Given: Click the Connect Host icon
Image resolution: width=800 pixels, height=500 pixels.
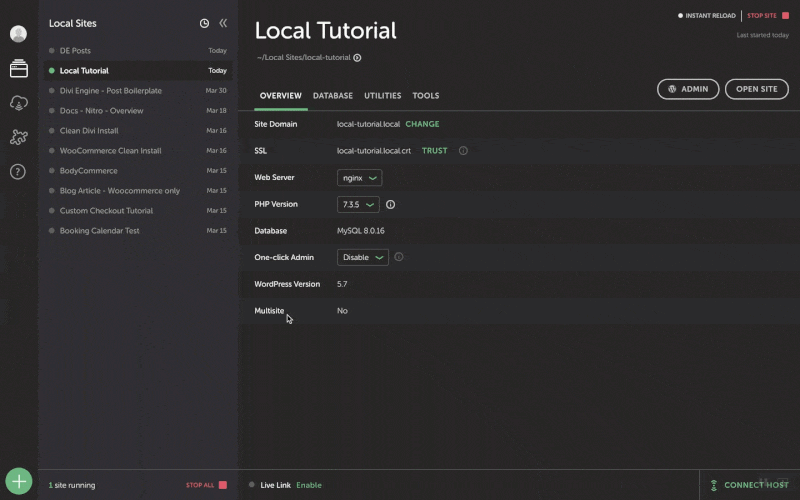Looking at the screenshot, I should point(714,485).
